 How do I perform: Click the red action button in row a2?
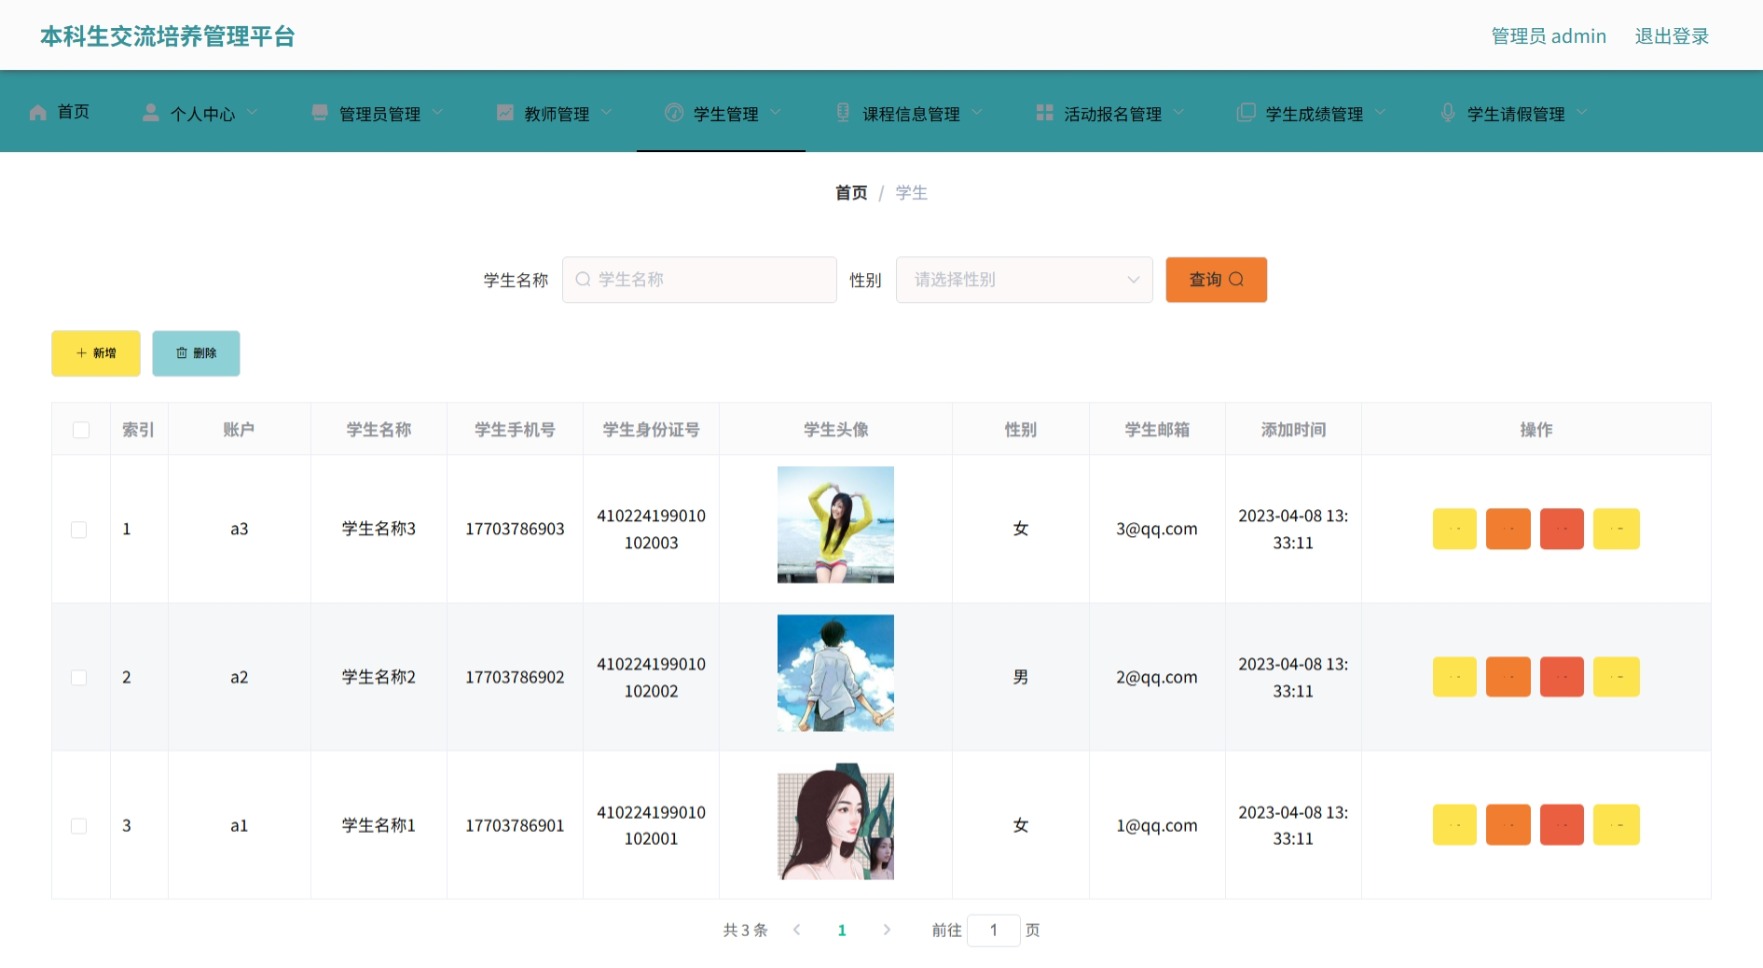[x=1562, y=677]
